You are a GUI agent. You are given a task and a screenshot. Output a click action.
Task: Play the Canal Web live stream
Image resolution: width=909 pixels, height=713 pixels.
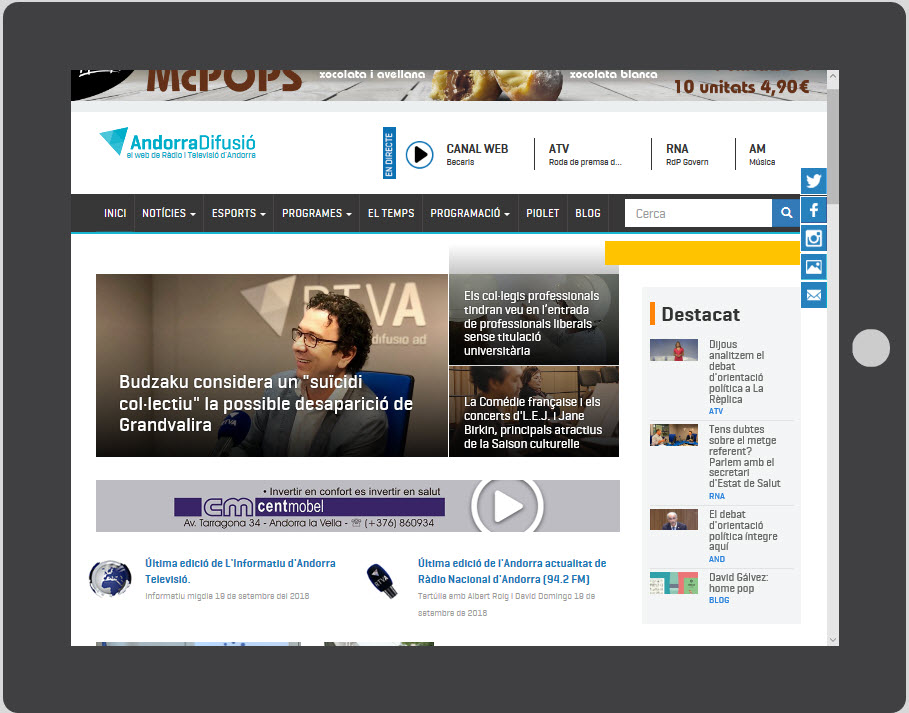(420, 154)
